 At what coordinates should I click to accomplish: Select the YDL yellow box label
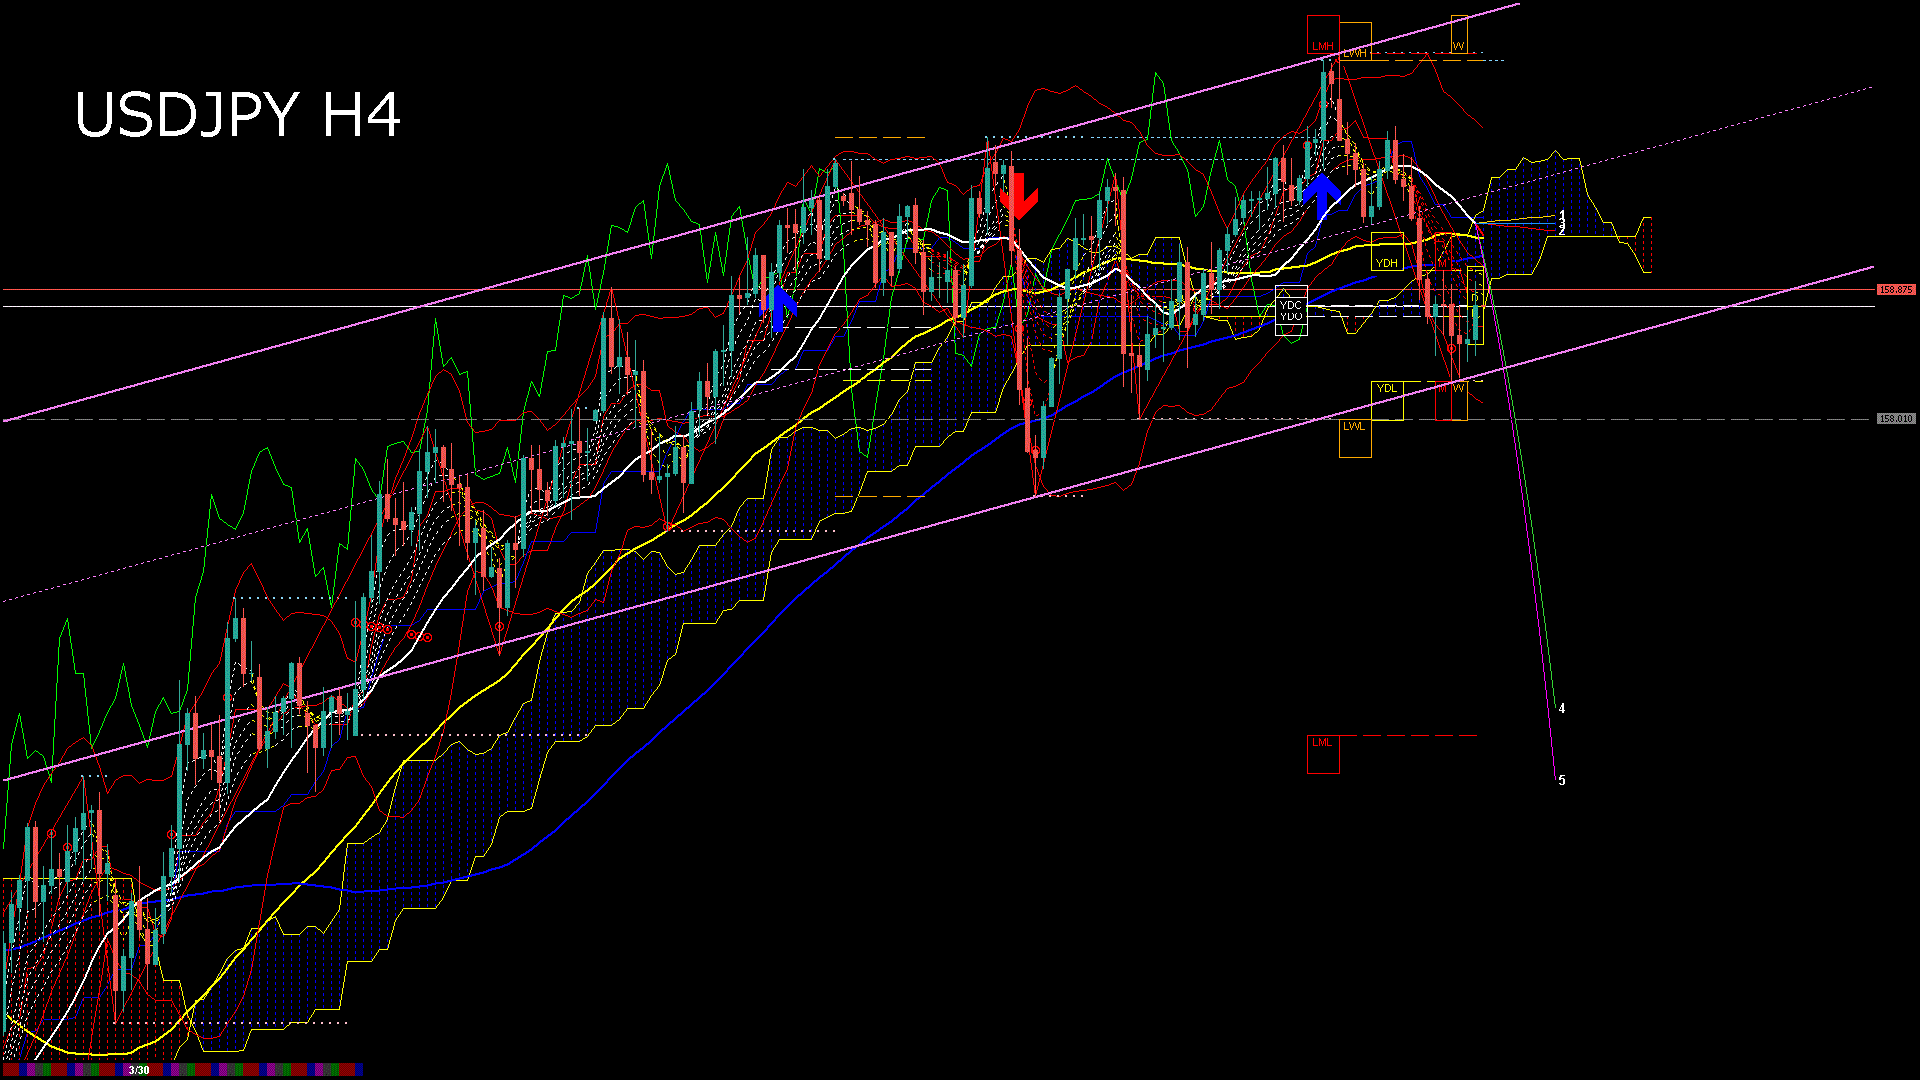coord(1386,388)
